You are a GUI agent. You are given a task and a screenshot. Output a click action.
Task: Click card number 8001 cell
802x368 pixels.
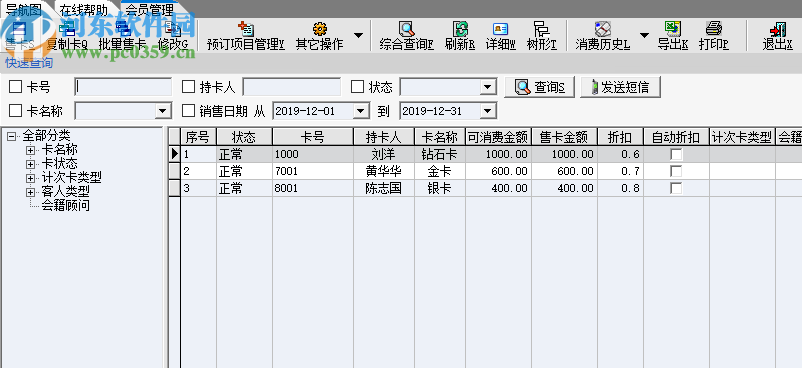[x=313, y=188]
